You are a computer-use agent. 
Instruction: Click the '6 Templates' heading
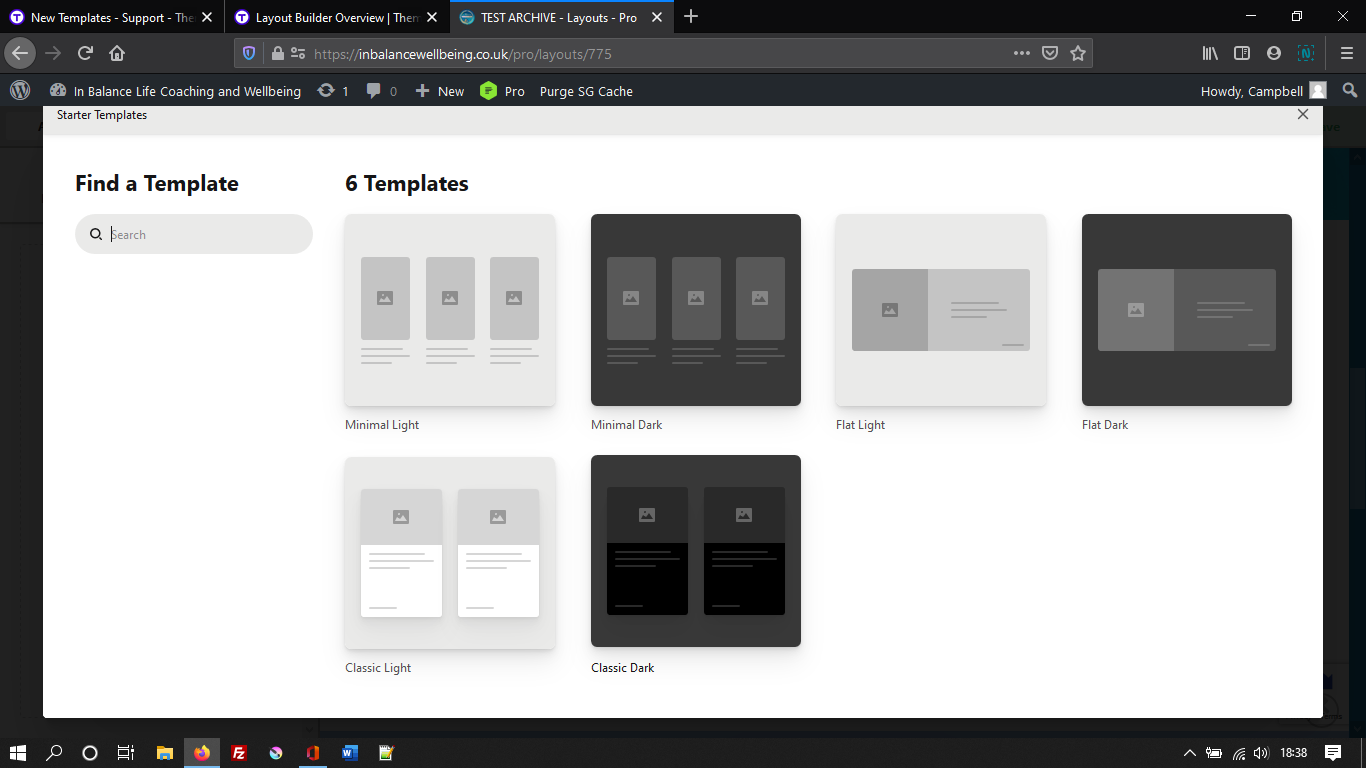[x=407, y=184]
